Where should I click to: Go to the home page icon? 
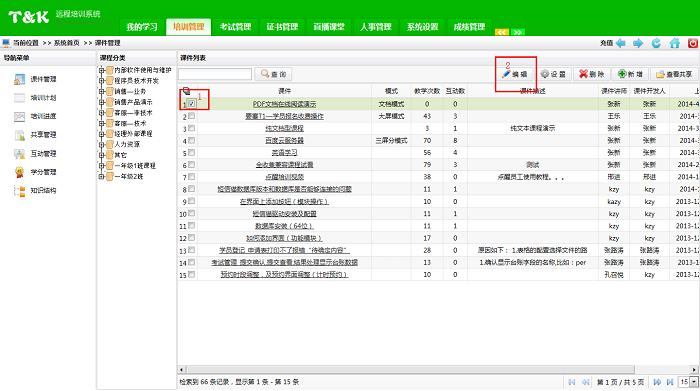pyautogui.click(x=675, y=43)
